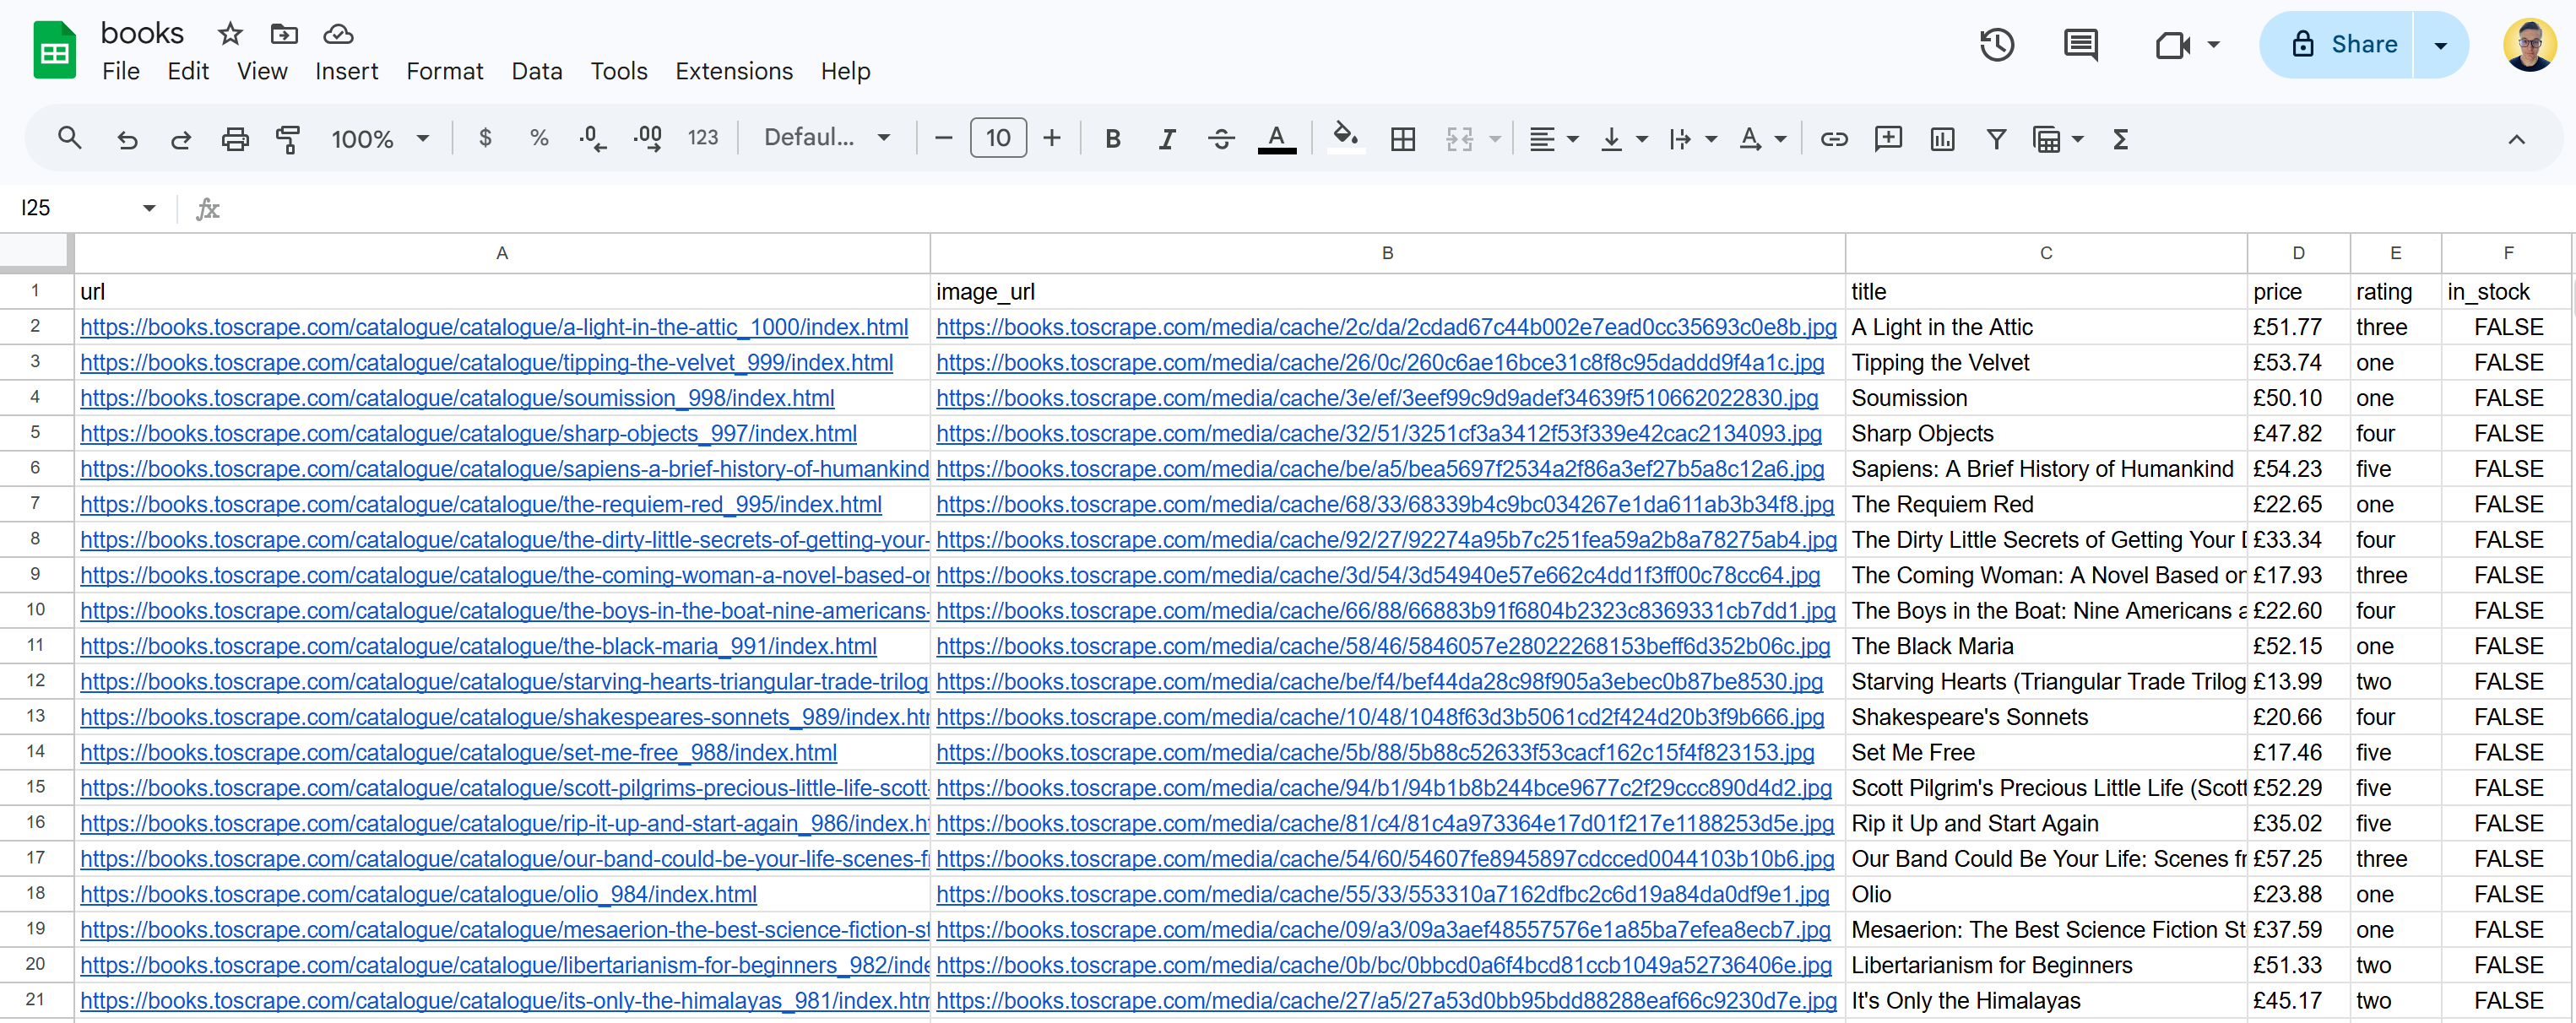The height and width of the screenshot is (1023, 2576).
Task: Open version history clock icon
Action: [1996, 45]
